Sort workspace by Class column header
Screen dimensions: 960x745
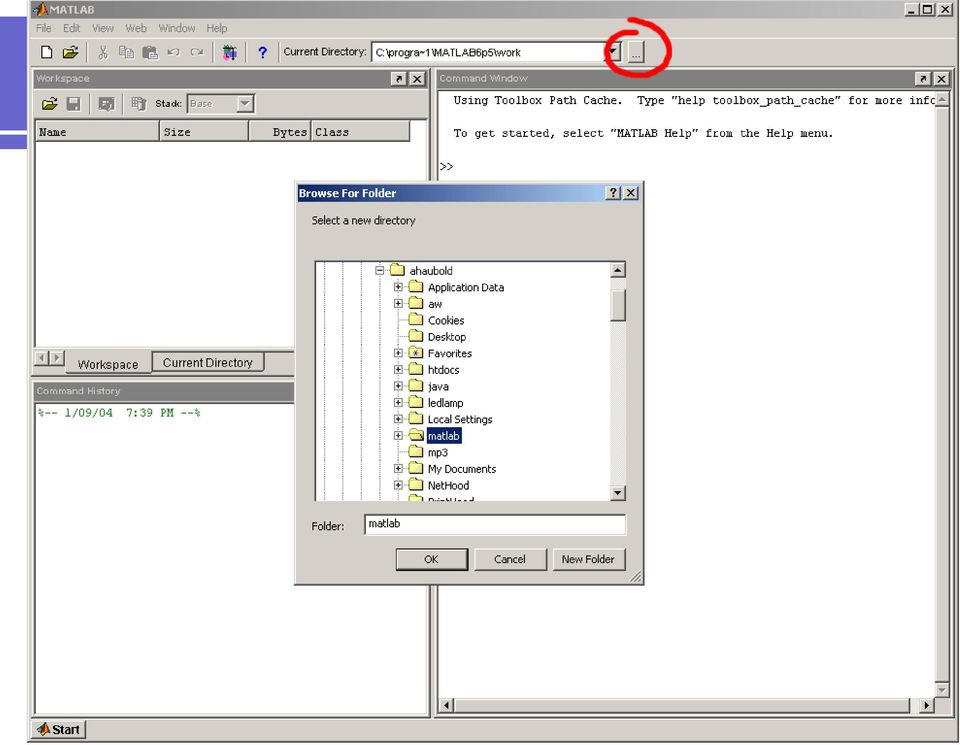(x=360, y=132)
